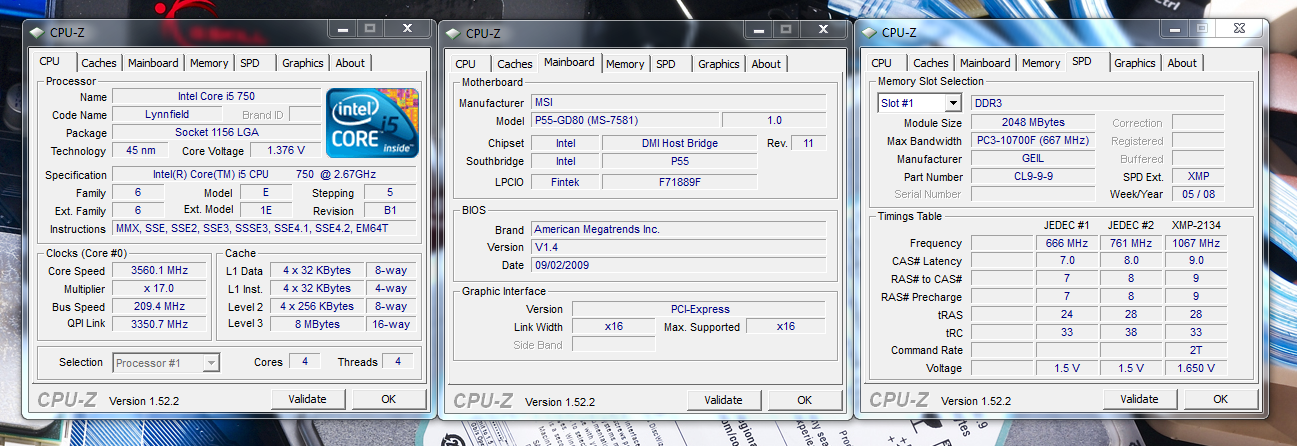Click Validate button in SPD window
This screenshot has width=1297, height=446.
[1139, 399]
